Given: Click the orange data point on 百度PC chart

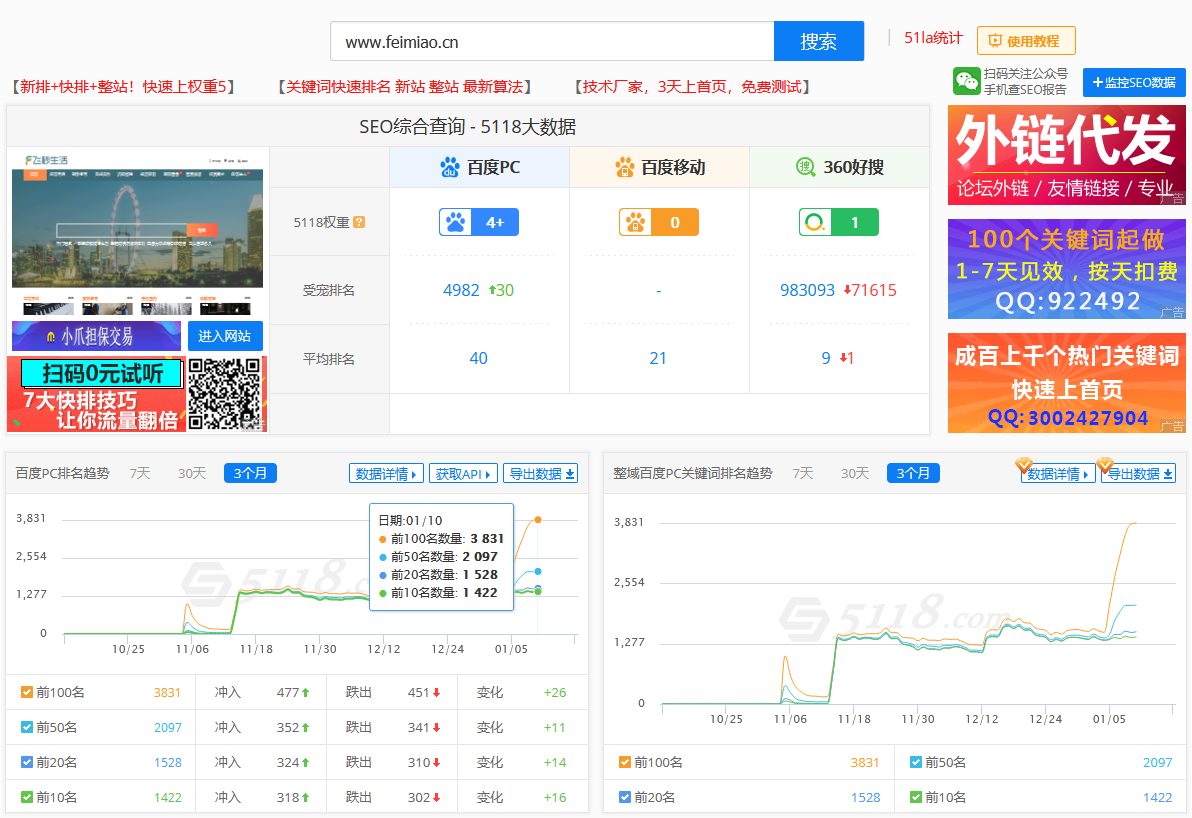Looking at the screenshot, I should pyautogui.click(x=538, y=520).
